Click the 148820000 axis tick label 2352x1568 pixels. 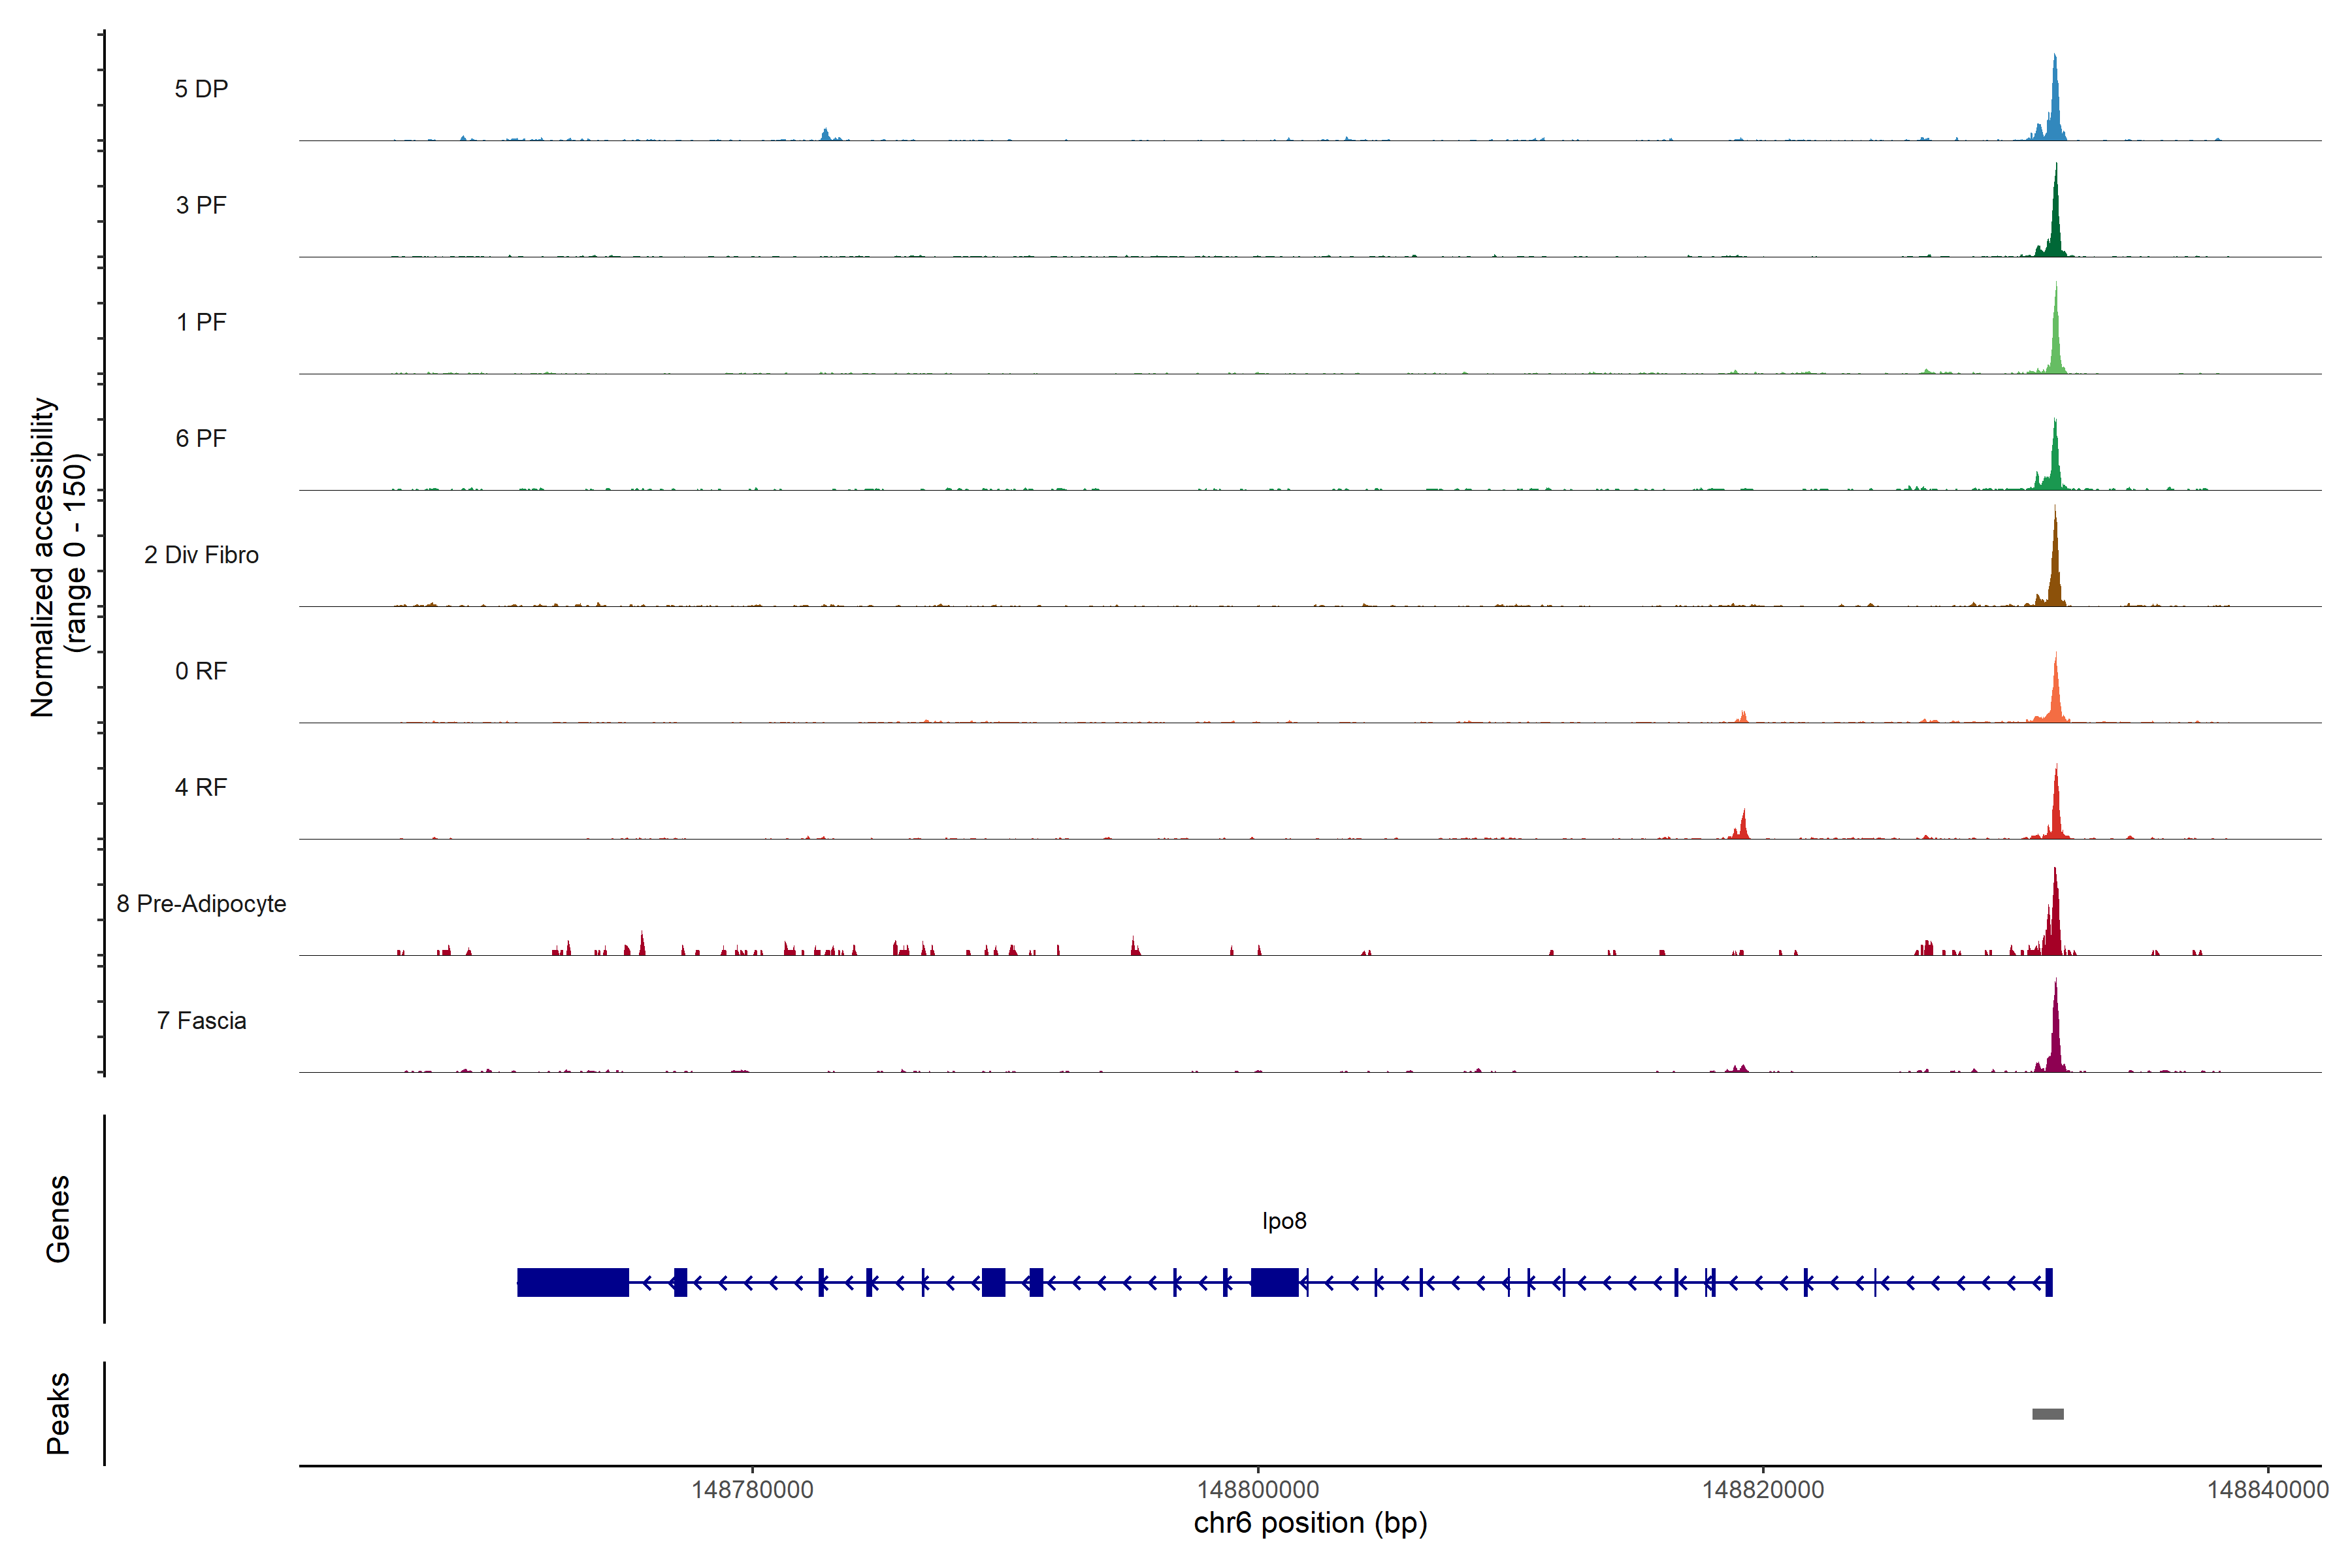(1762, 1490)
